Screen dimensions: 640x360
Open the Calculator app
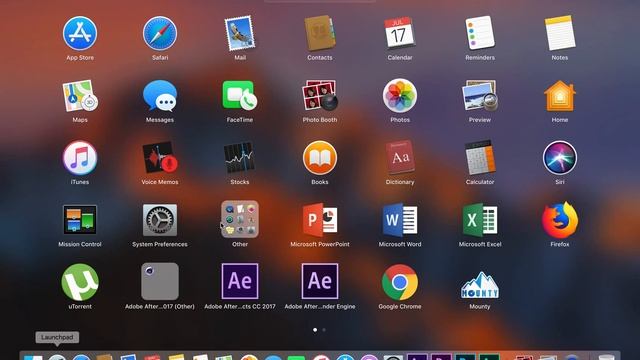[480, 158]
